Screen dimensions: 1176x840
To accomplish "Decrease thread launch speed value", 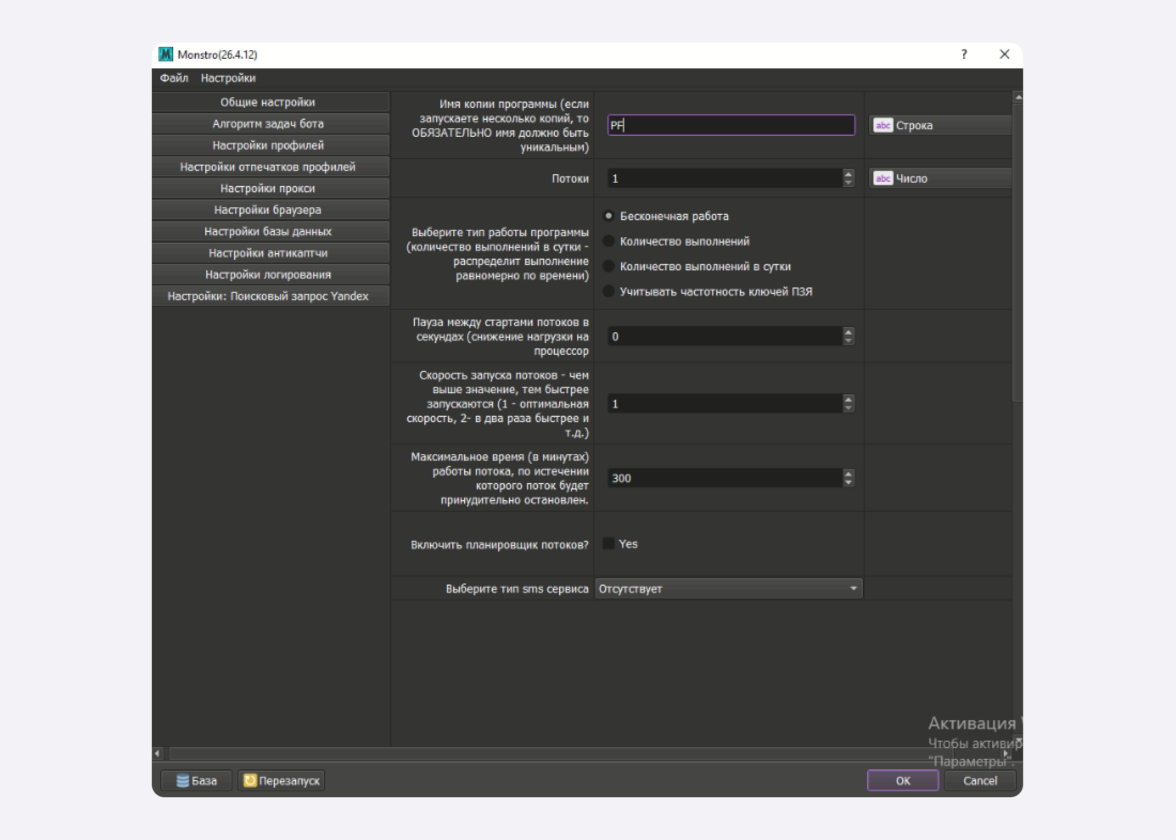I will tap(848, 409).
